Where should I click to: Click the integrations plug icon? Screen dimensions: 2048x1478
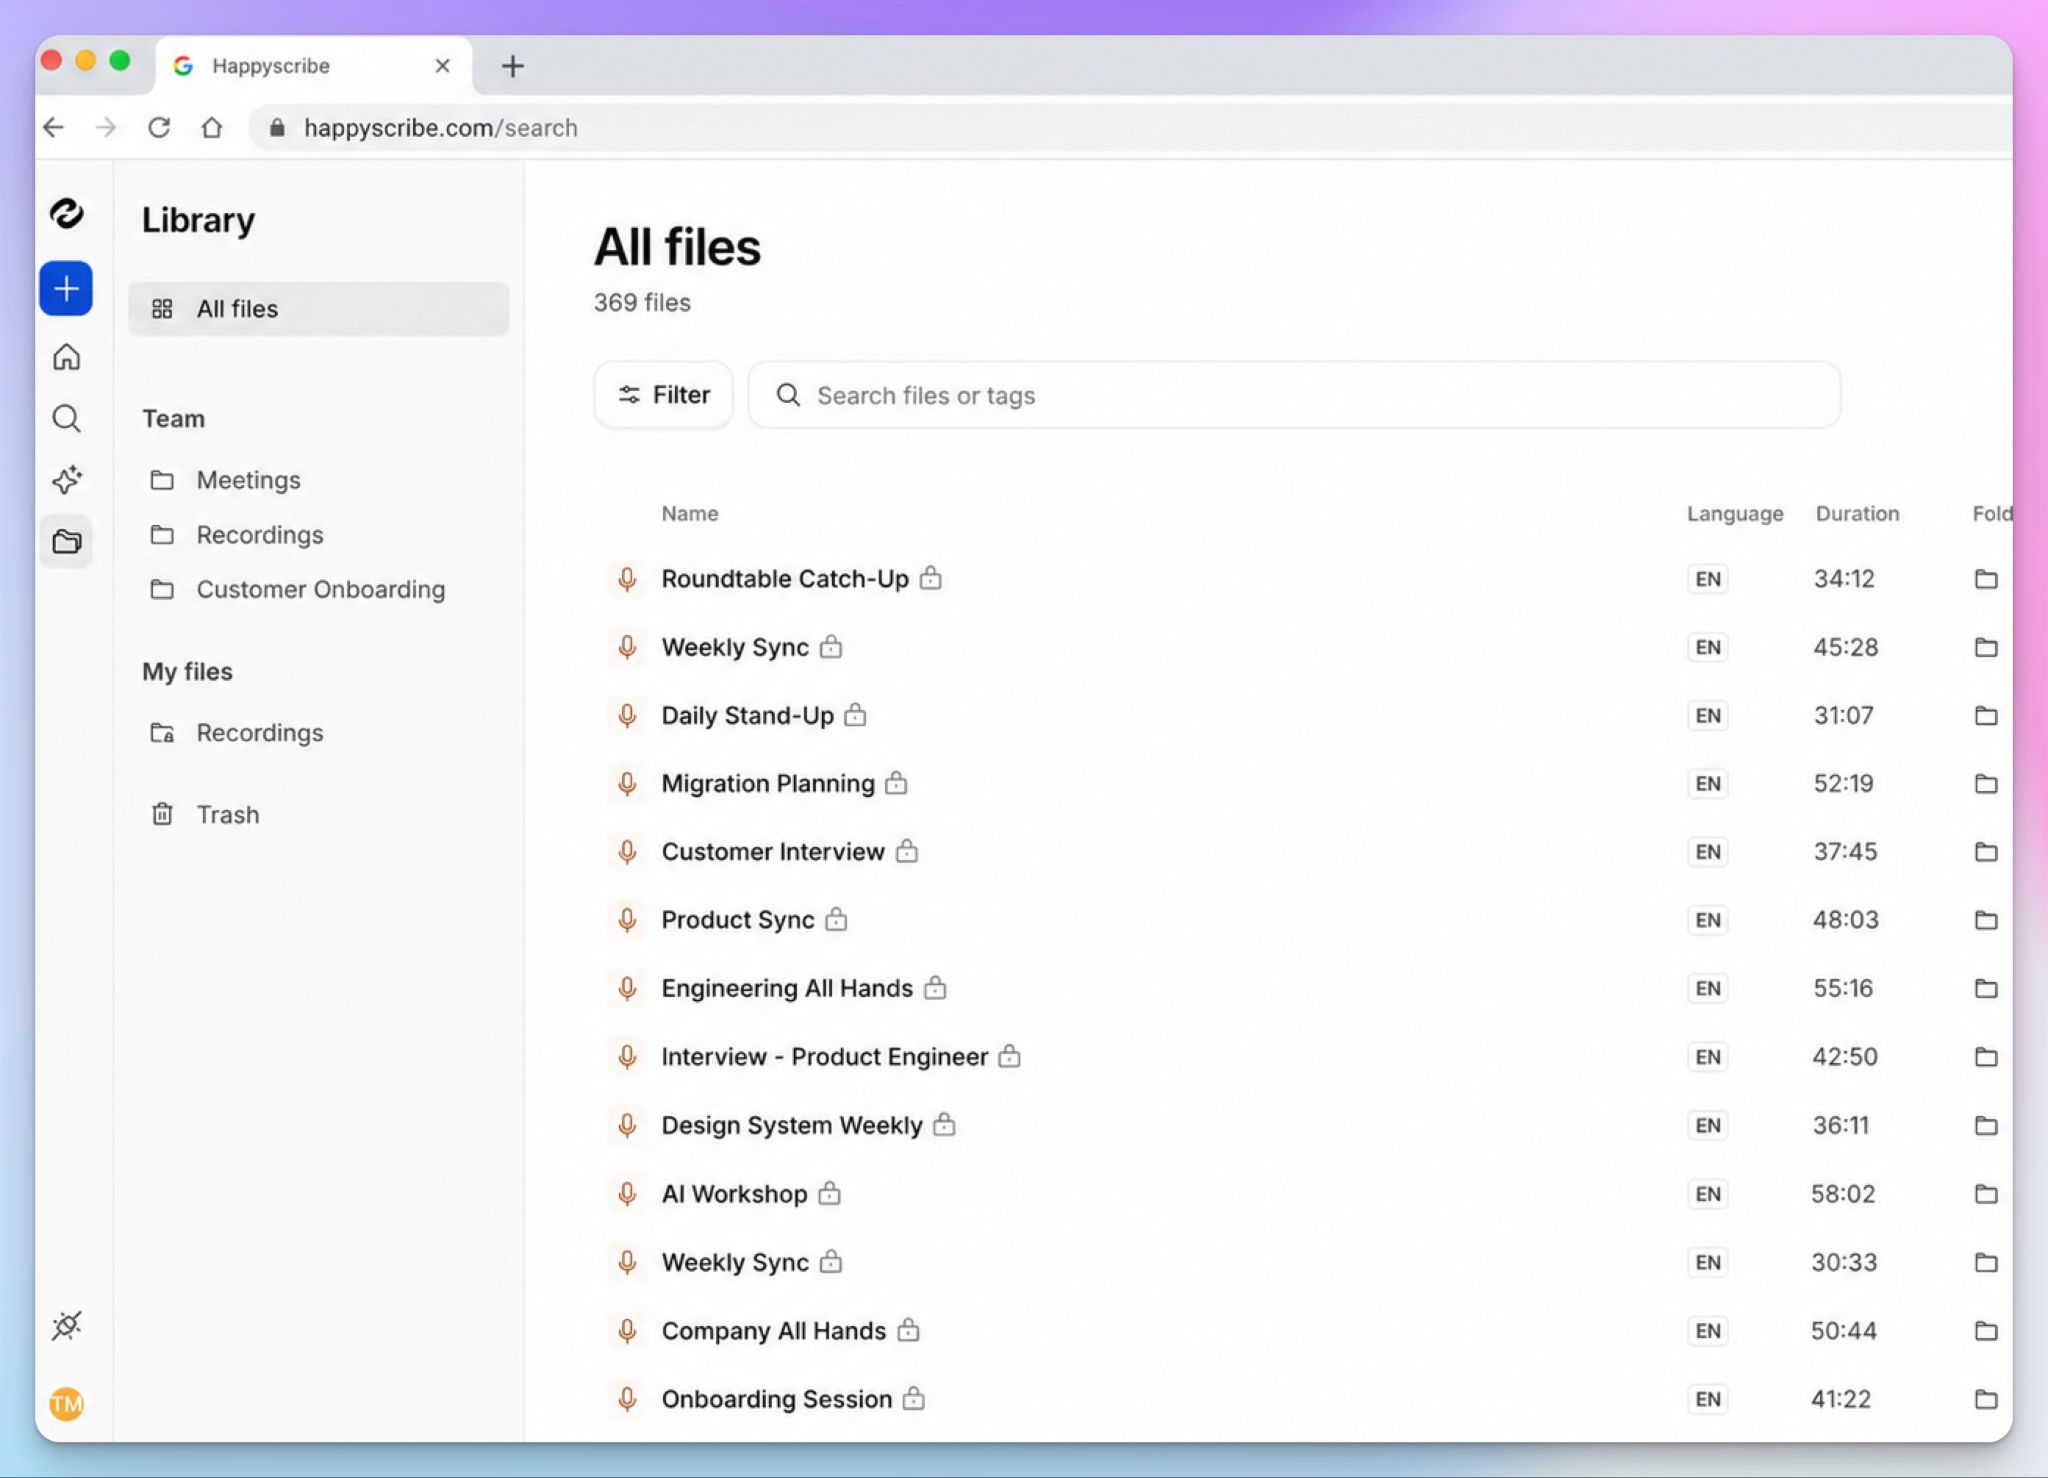[67, 1325]
